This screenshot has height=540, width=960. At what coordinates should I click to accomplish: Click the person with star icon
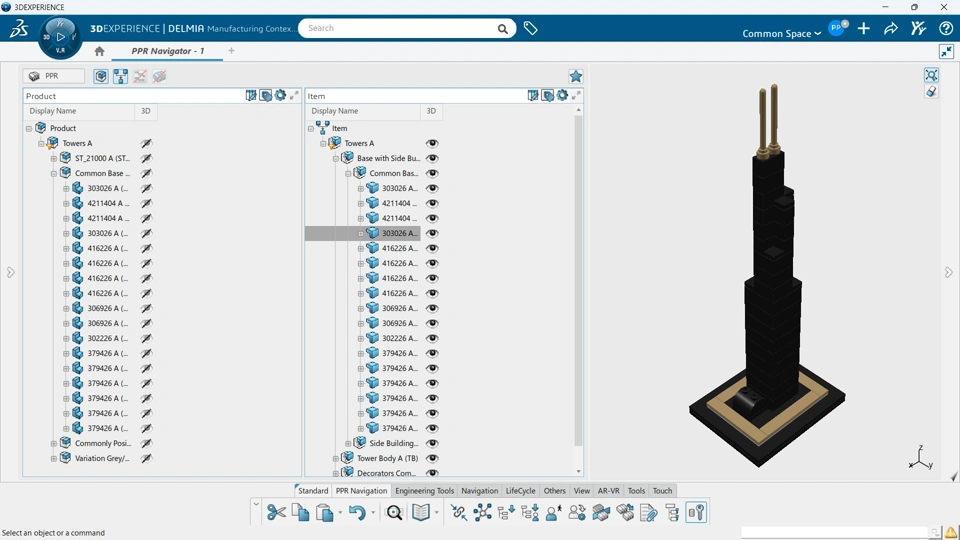(x=553, y=512)
